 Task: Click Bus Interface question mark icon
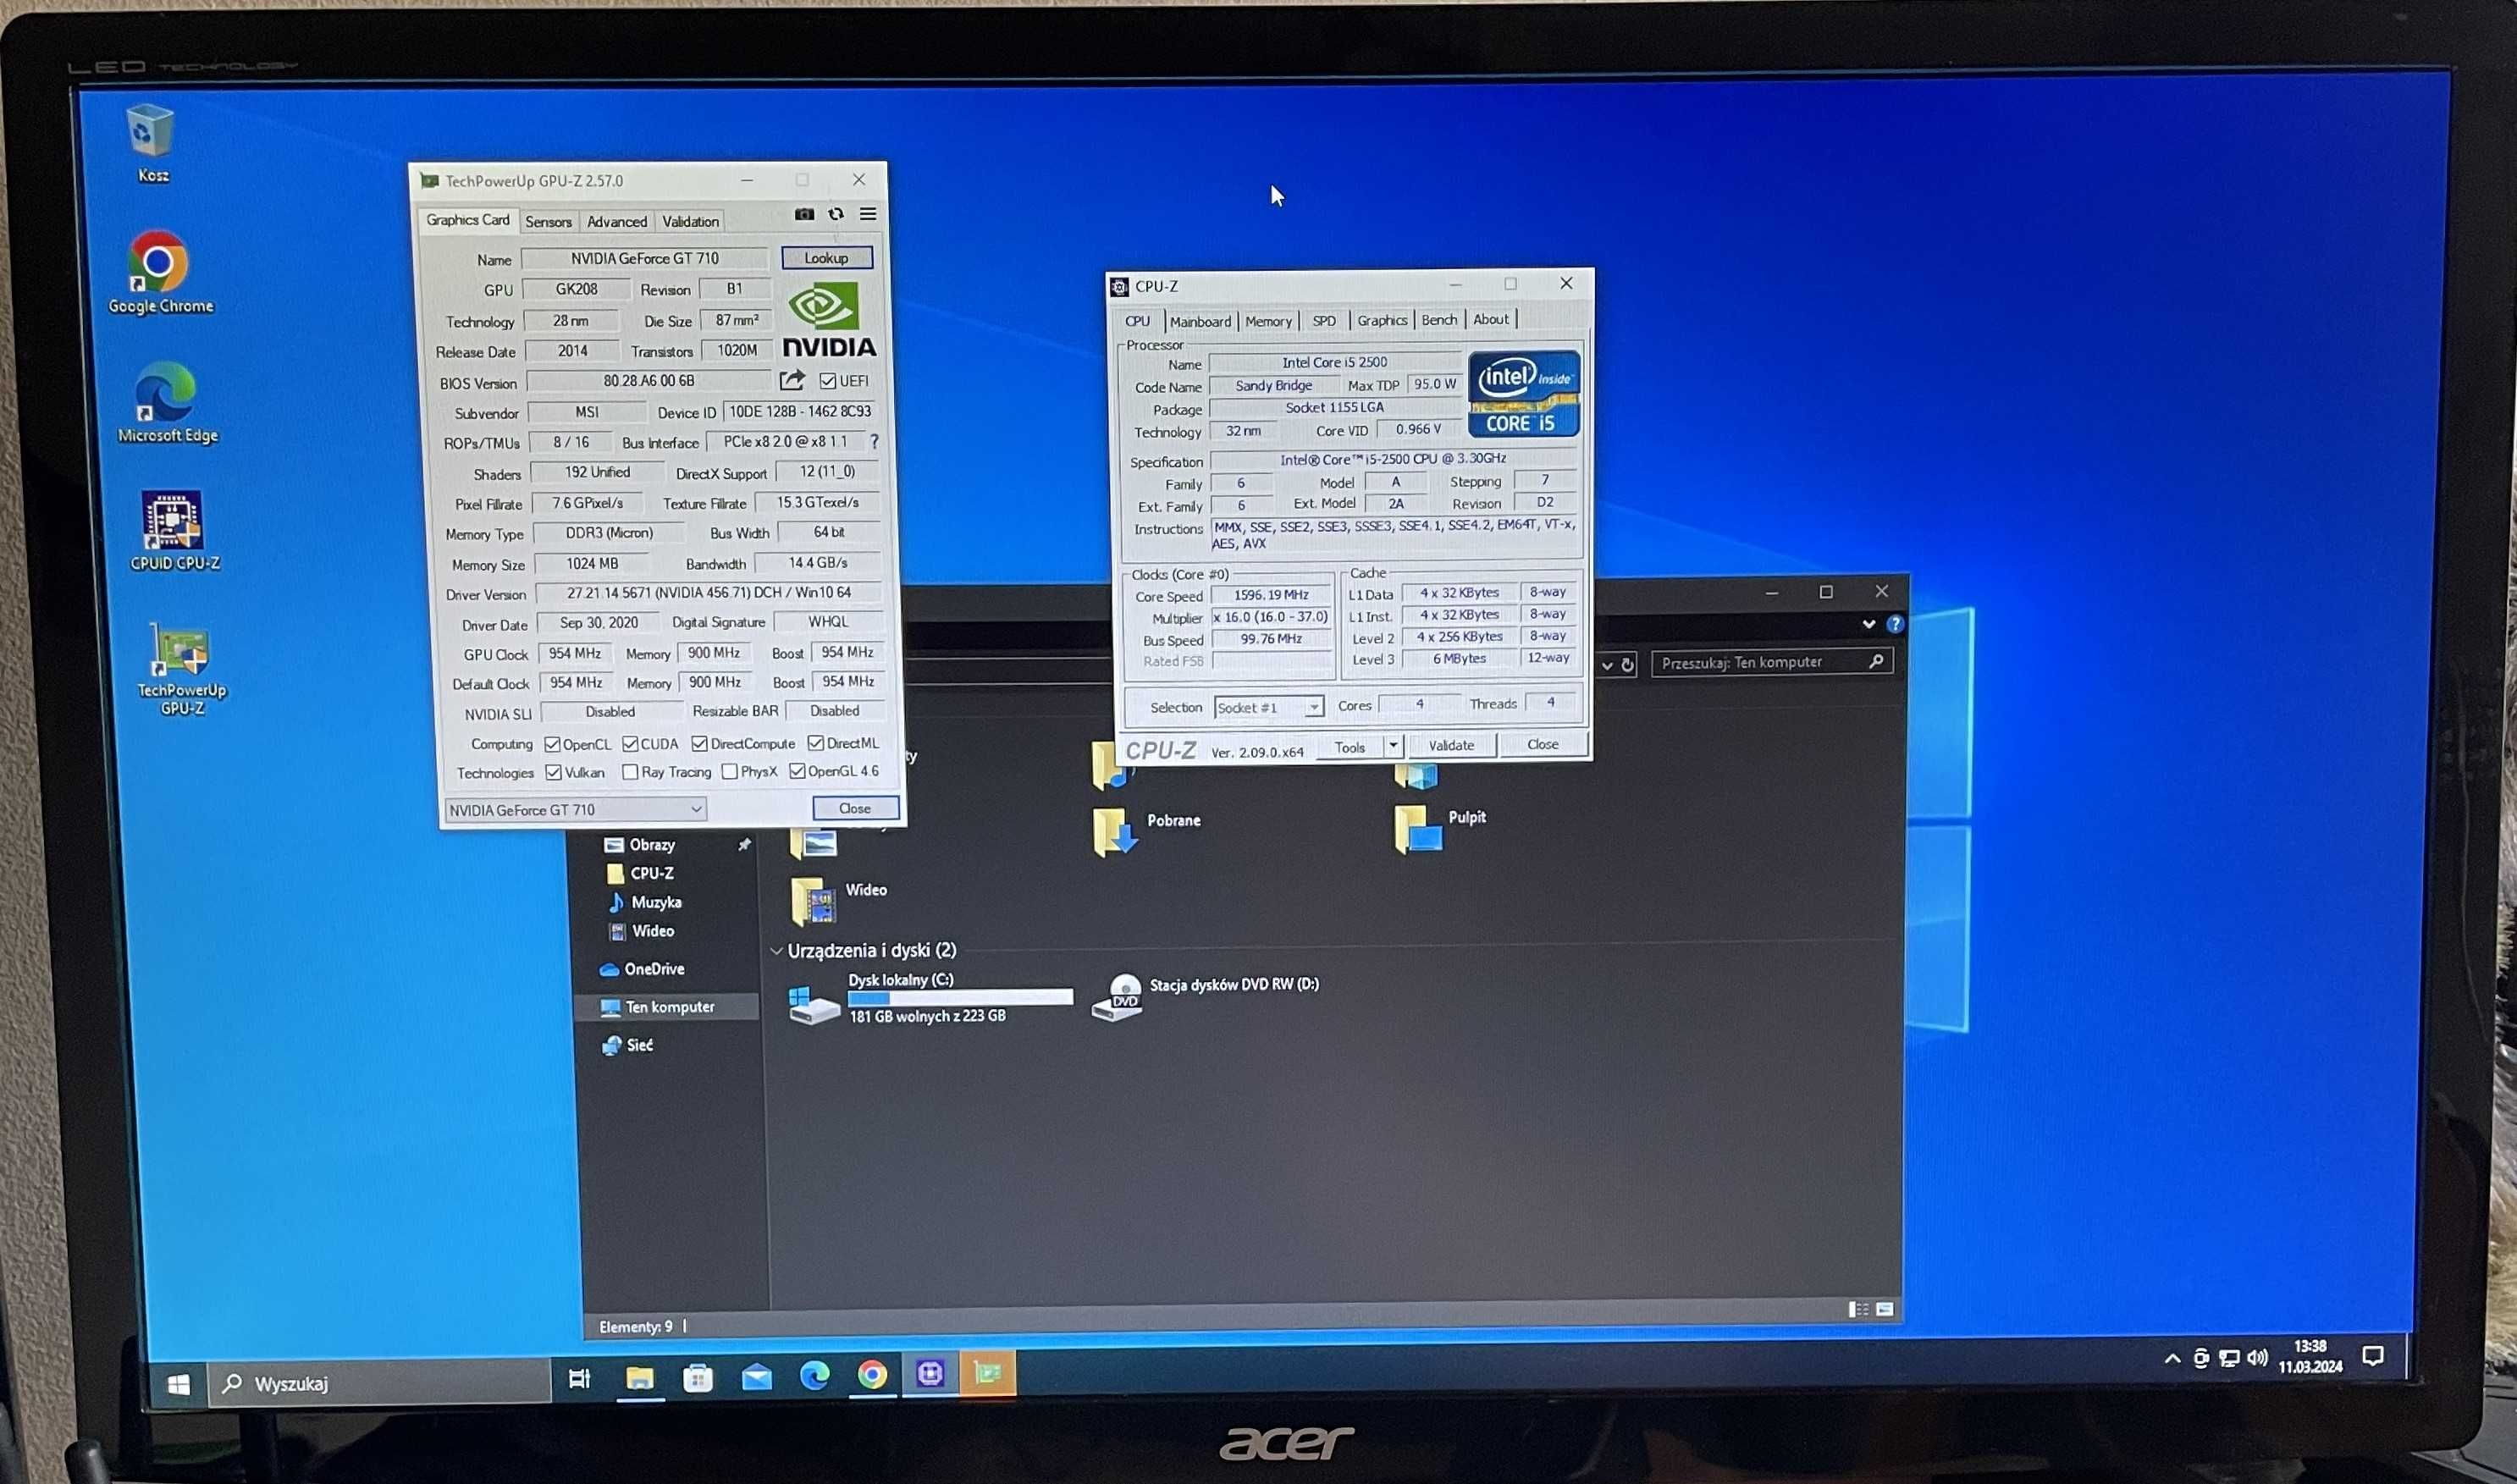click(x=874, y=441)
